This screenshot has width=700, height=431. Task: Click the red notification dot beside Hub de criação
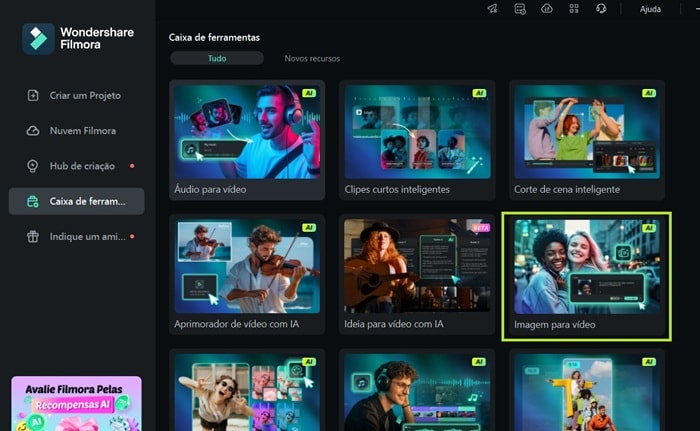[132, 166]
